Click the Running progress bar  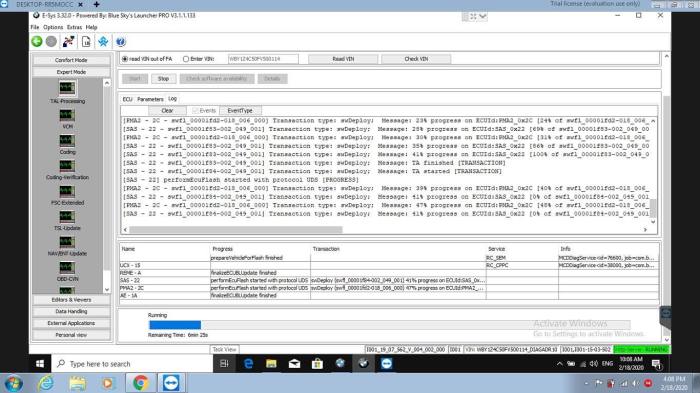click(x=389, y=325)
